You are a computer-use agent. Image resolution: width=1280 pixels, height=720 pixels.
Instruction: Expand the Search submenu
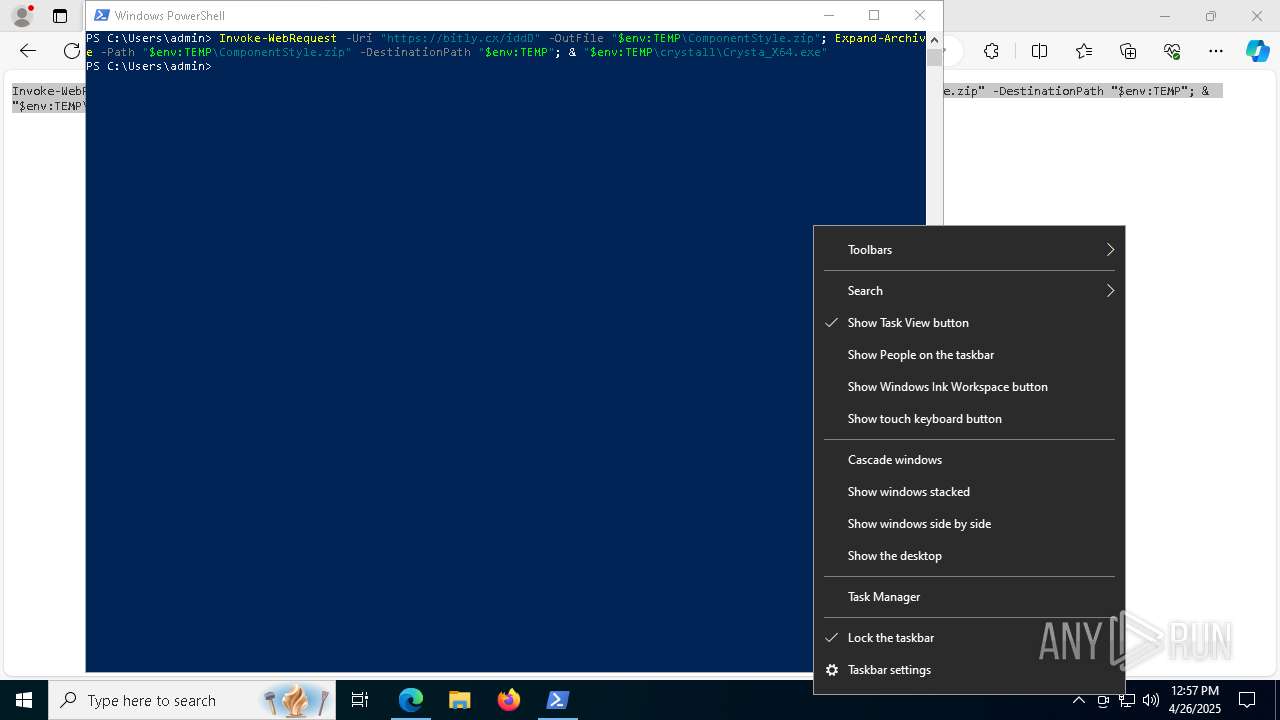[x=969, y=291]
